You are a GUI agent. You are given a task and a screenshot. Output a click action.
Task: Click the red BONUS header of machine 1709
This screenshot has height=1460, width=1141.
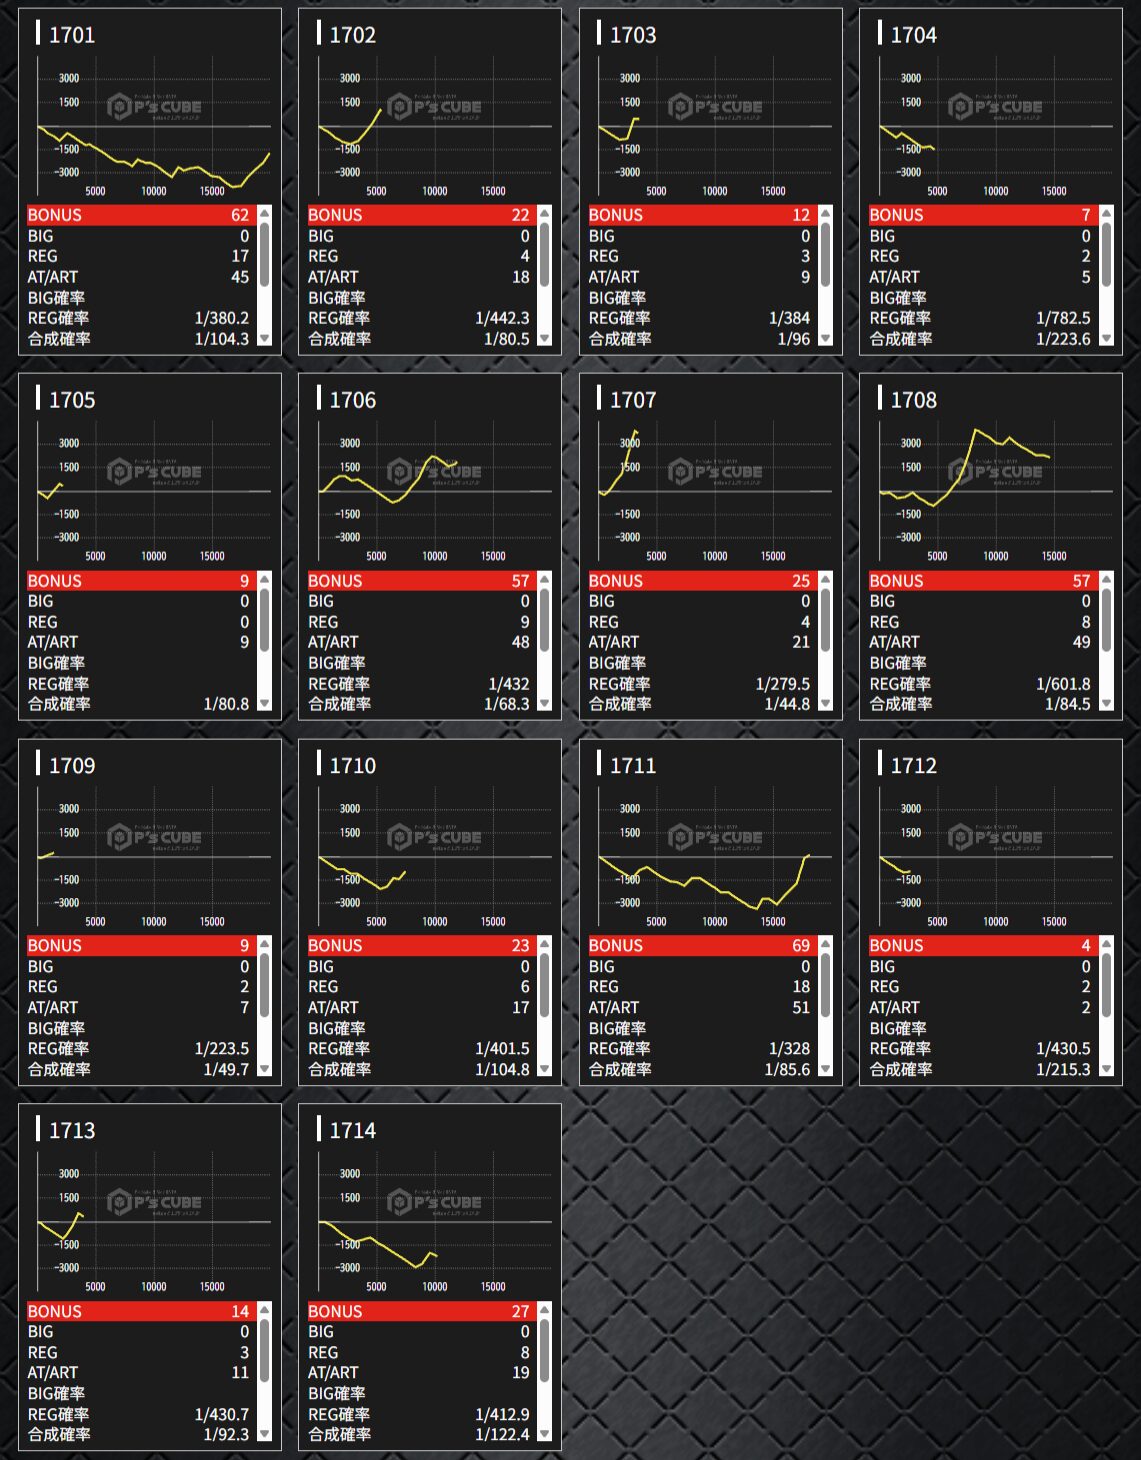tap(138, 946)
